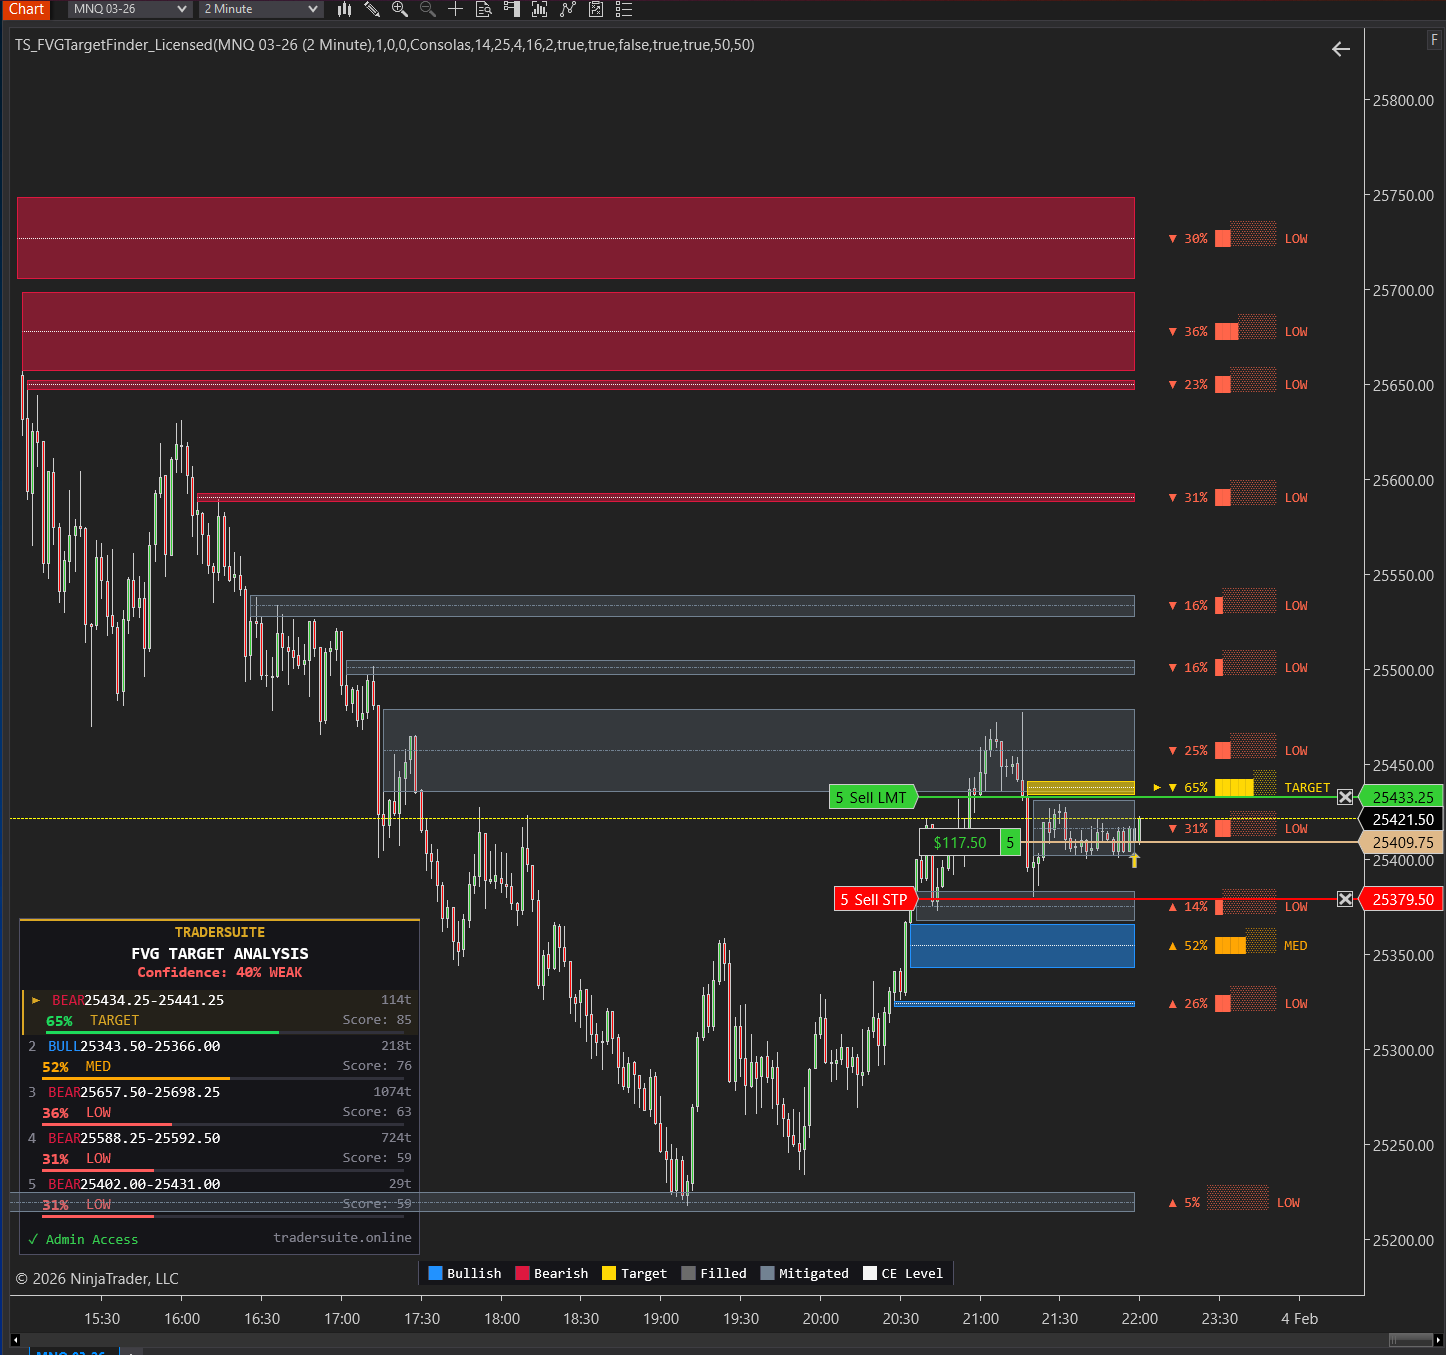Click the 4 Feb date axis label
The height and width of the screenshot is (1355, 1446).
1299,1318
